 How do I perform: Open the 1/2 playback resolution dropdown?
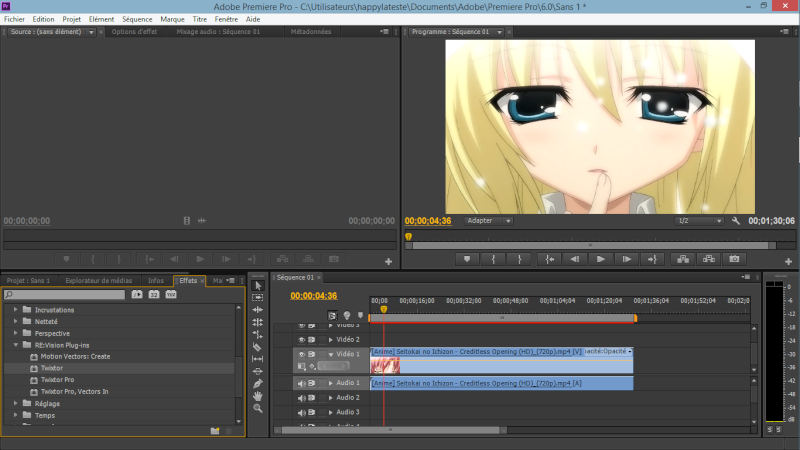pyautogui.click(x=698, y=221)
